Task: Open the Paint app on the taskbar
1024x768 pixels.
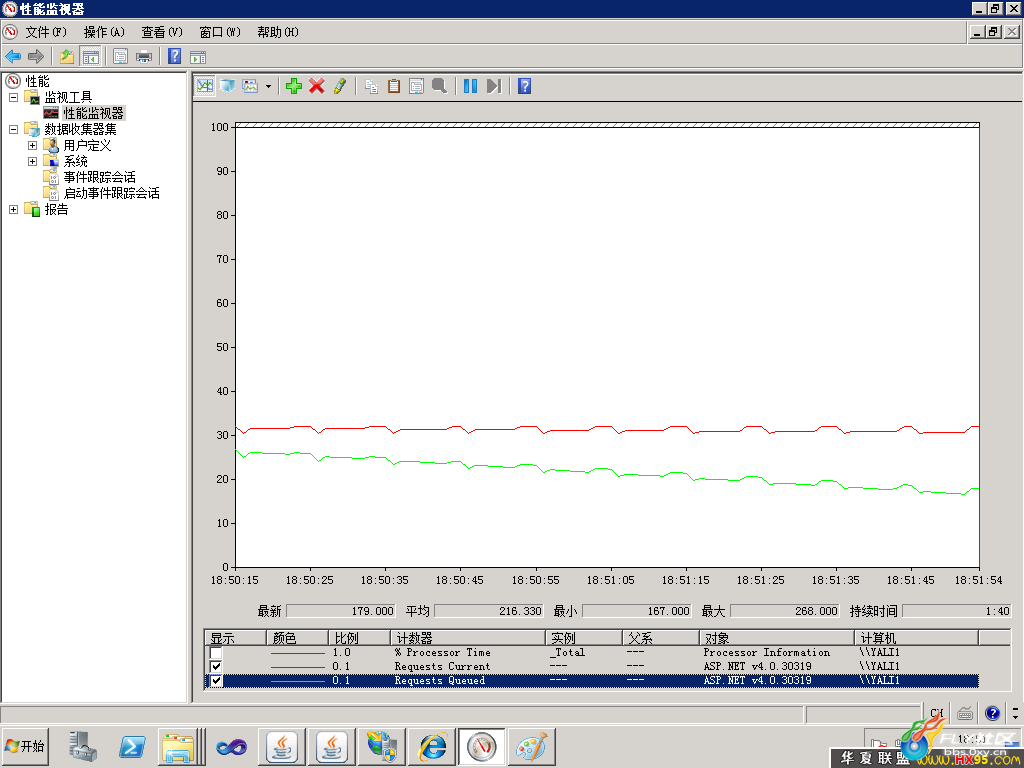Action: tap(532, 746)
